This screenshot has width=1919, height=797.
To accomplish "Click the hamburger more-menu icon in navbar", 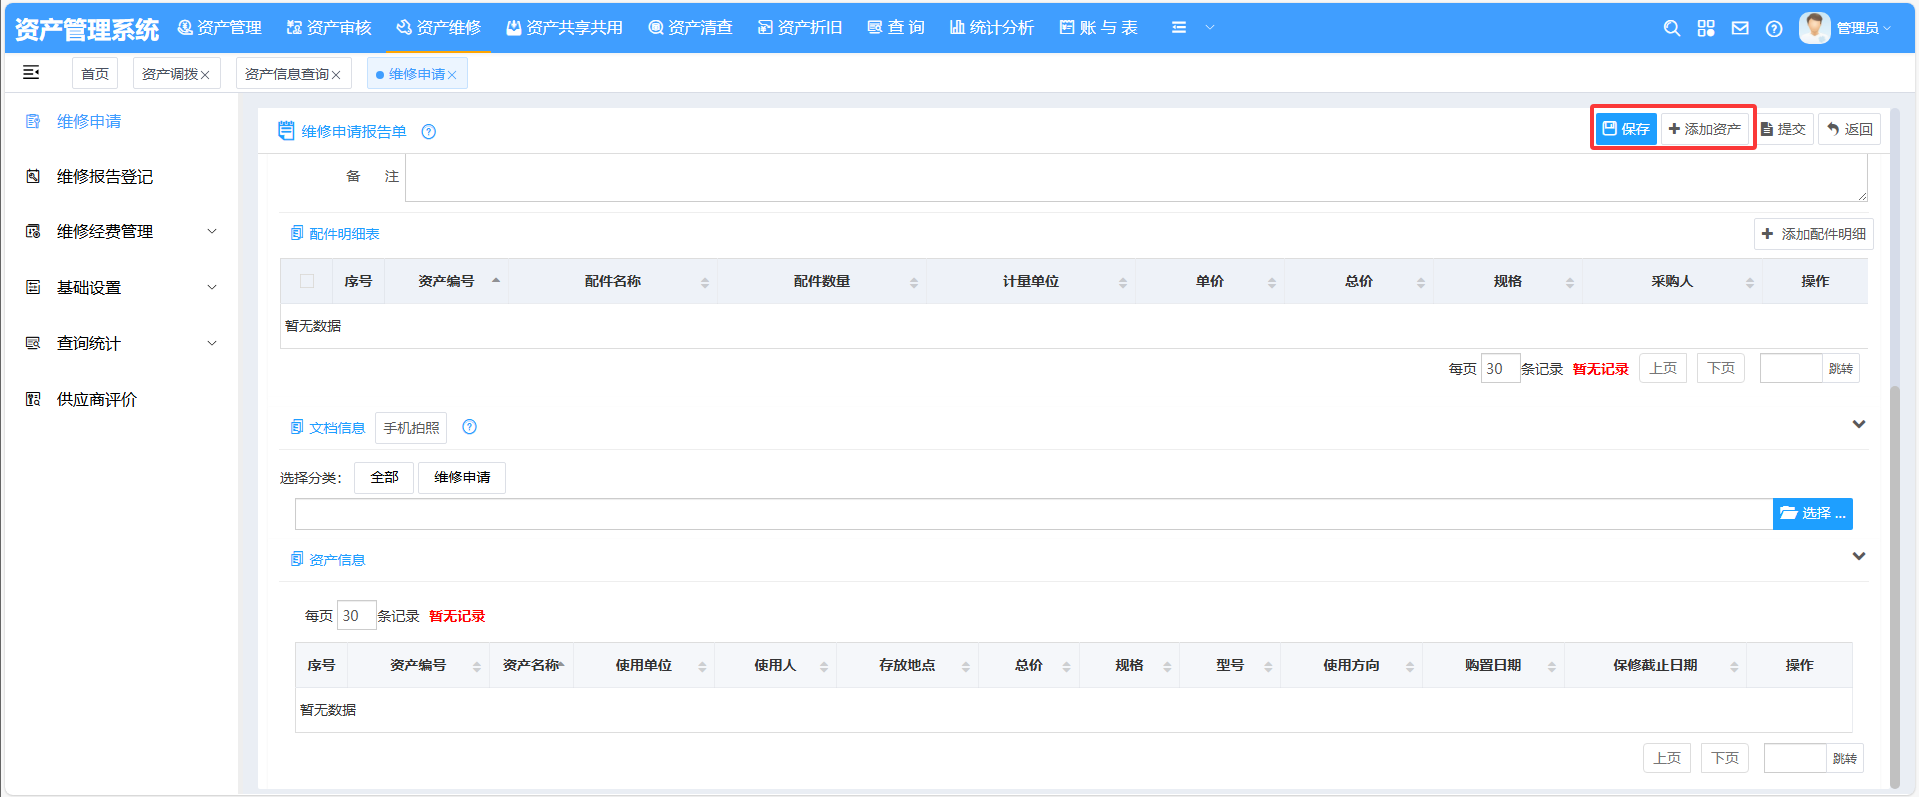I will coord(1179,28).
